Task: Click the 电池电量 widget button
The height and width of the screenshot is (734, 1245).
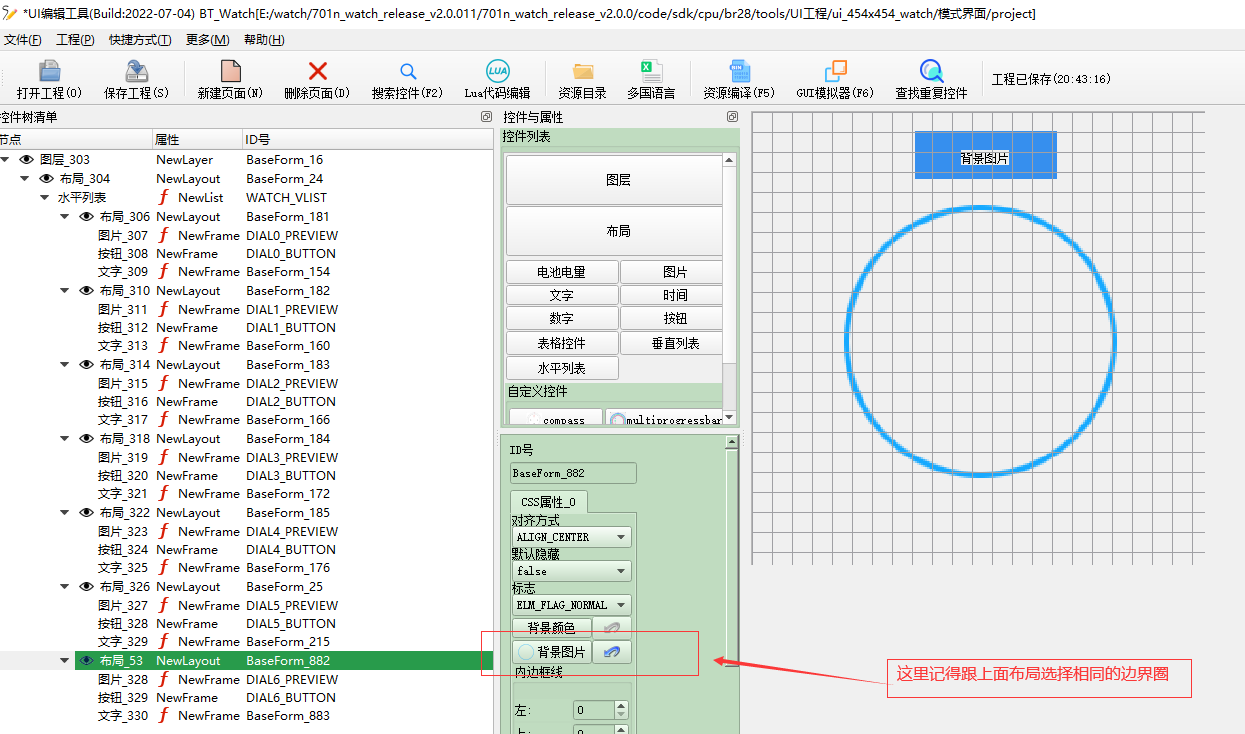Action: point(562,272)
